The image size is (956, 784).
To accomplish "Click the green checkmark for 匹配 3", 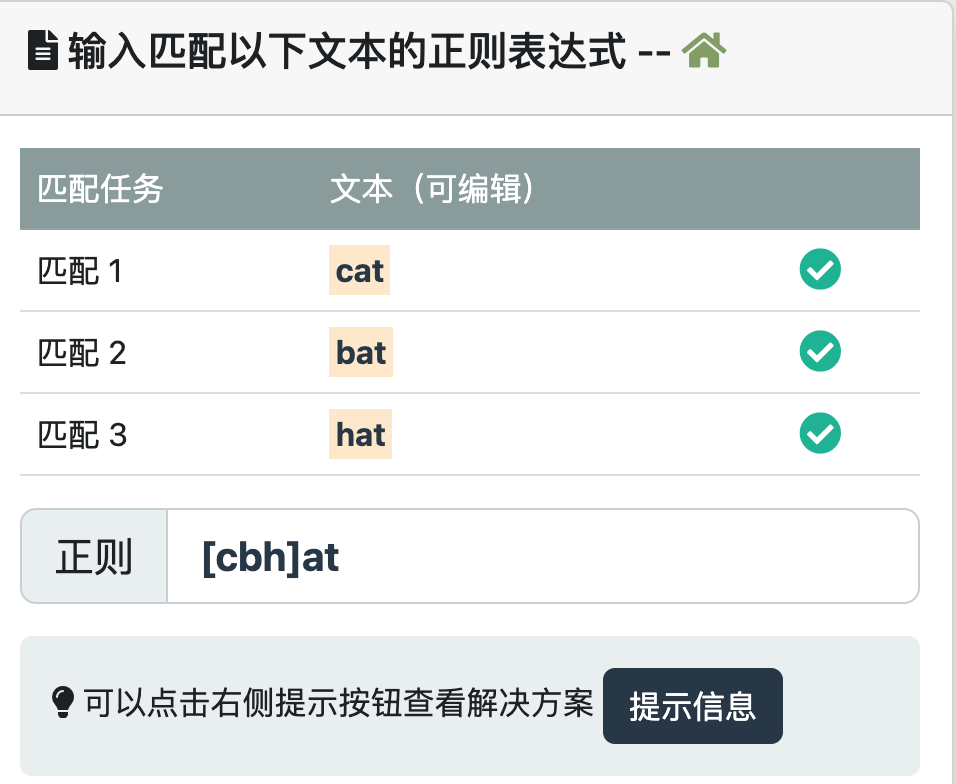I will [x=820, y=433].
